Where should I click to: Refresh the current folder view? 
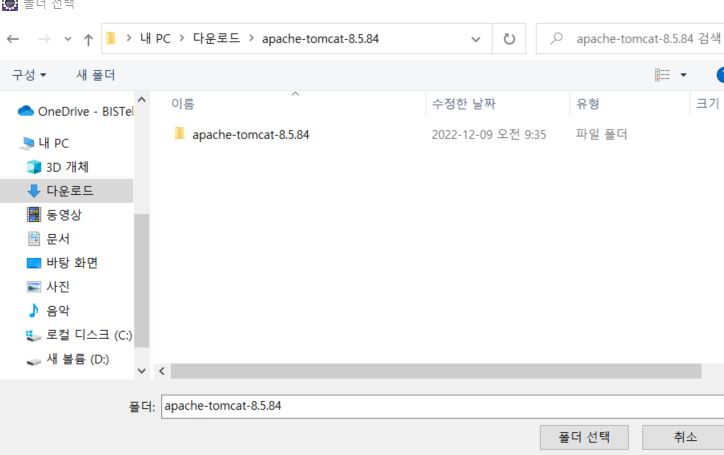coord(509,39)
